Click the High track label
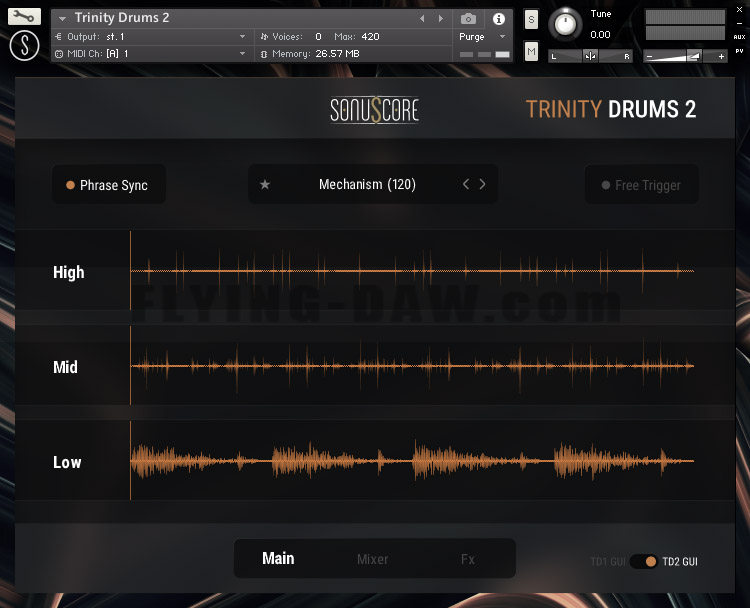The image size is (750, 608). point(68,272)
